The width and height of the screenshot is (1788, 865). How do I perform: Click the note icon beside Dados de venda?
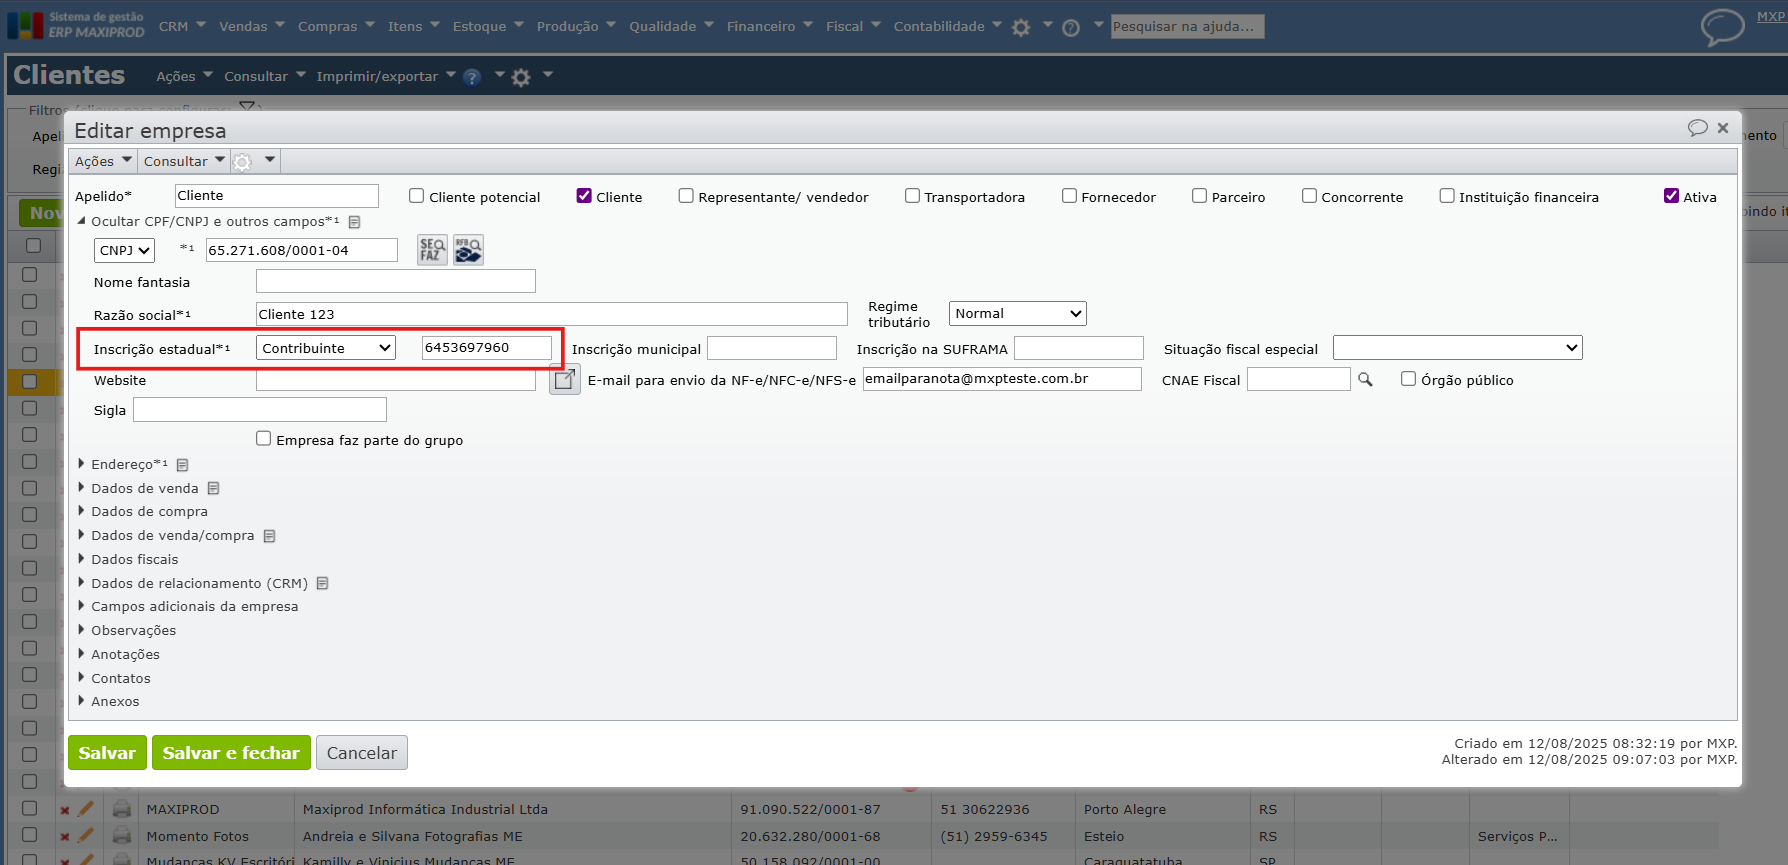pos(213,488)
